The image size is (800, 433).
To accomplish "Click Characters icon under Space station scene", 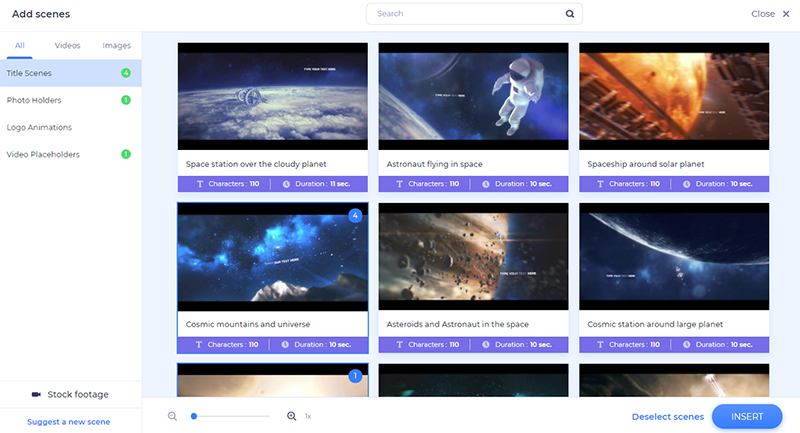I will [x=198, y=184].
